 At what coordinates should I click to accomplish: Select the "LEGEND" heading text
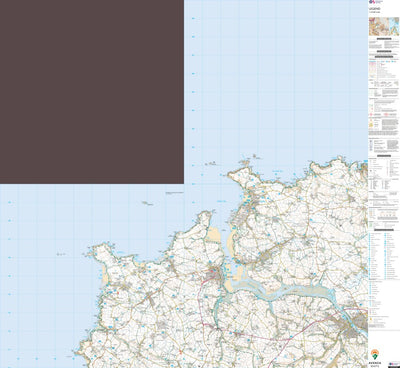coord(374,9)
